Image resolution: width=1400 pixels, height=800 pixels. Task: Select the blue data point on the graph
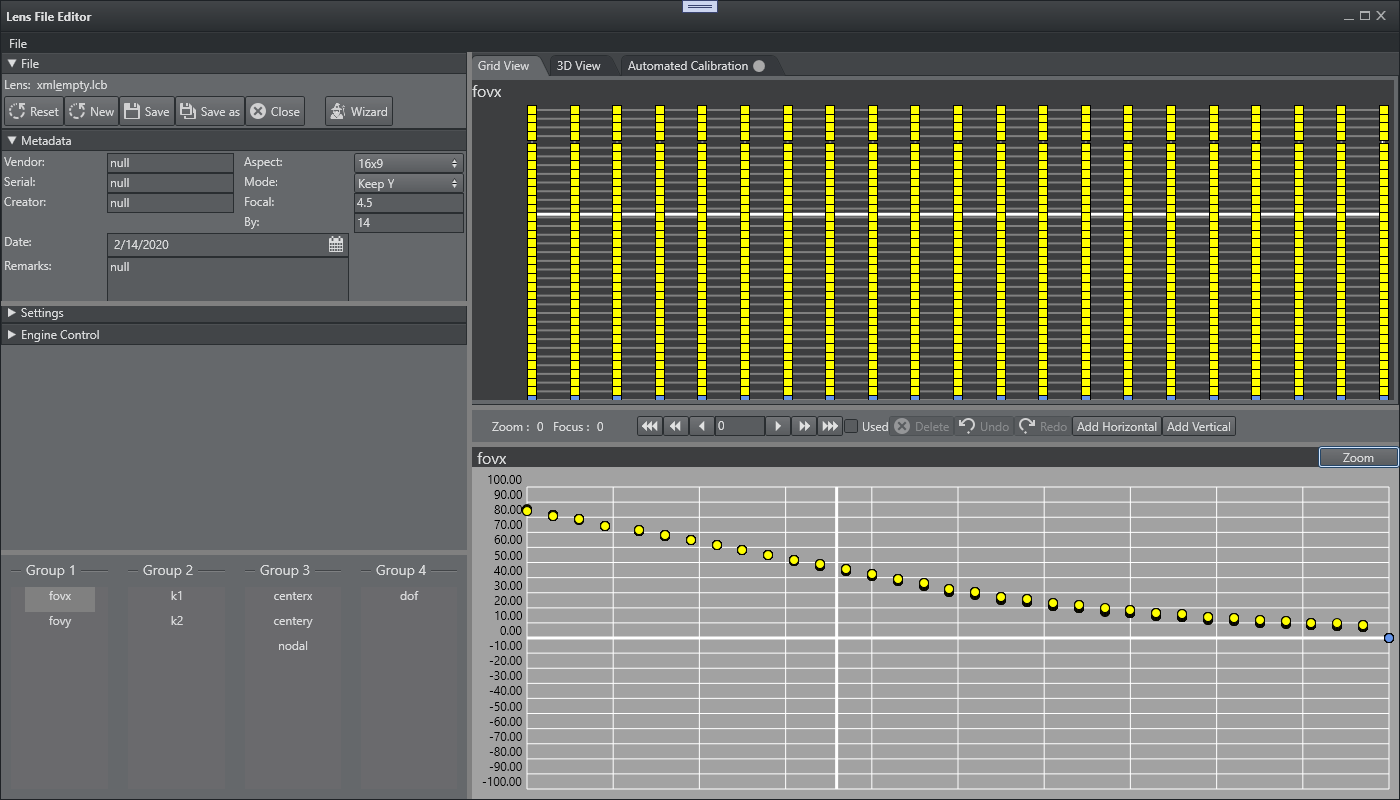click(1388, 638)
